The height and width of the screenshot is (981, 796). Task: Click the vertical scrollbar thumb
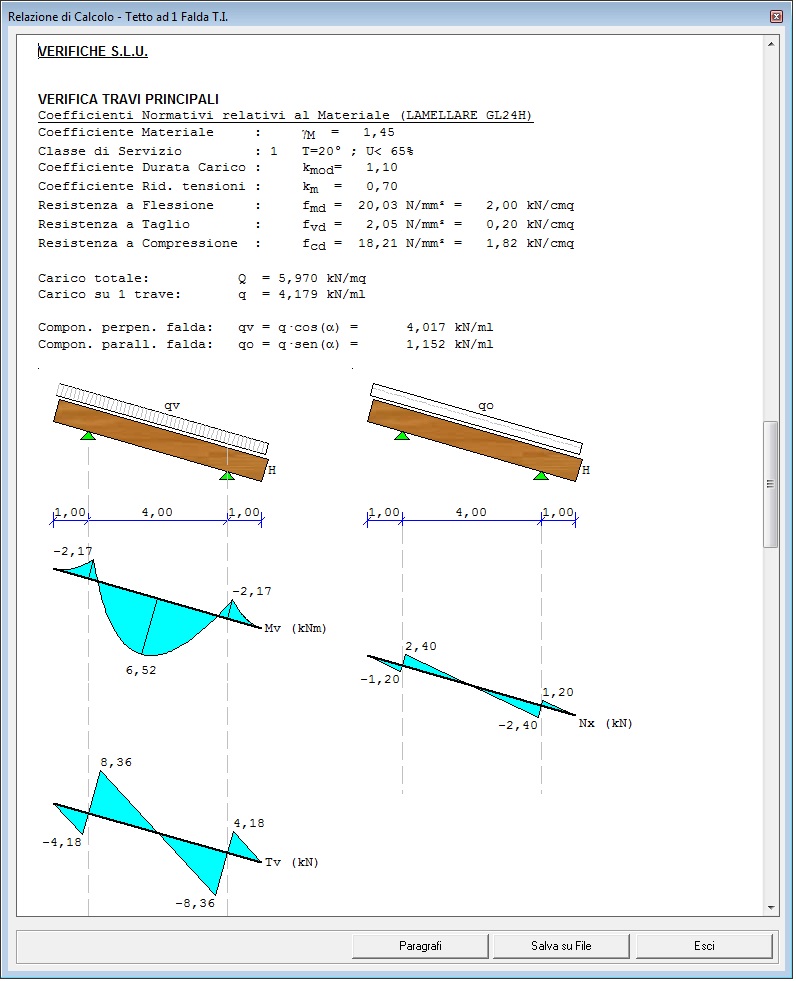[771, 484]
